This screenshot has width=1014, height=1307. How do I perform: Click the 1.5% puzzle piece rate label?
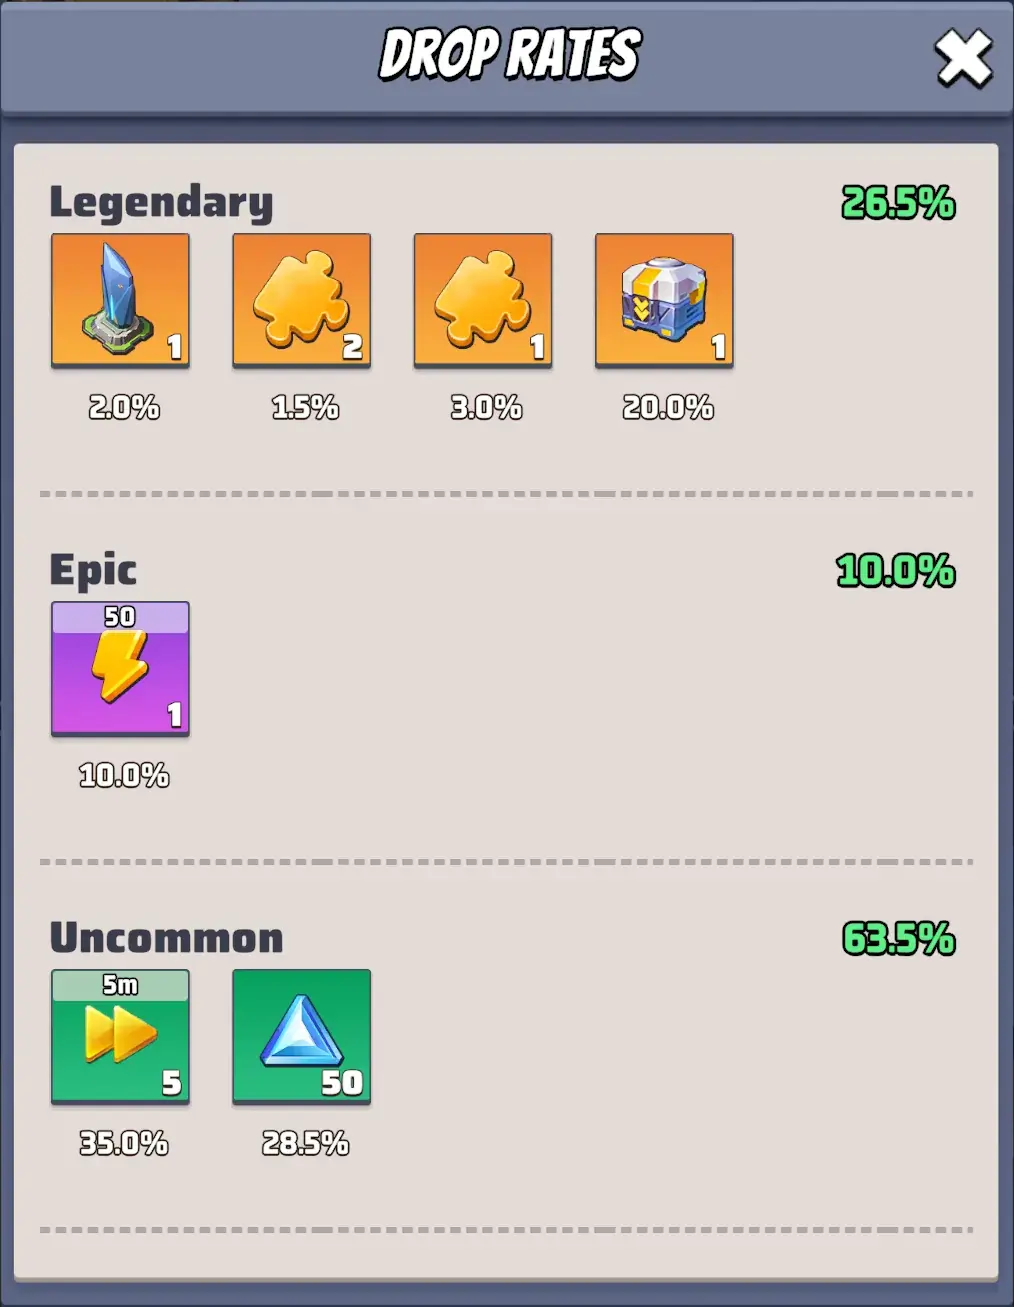305,407
